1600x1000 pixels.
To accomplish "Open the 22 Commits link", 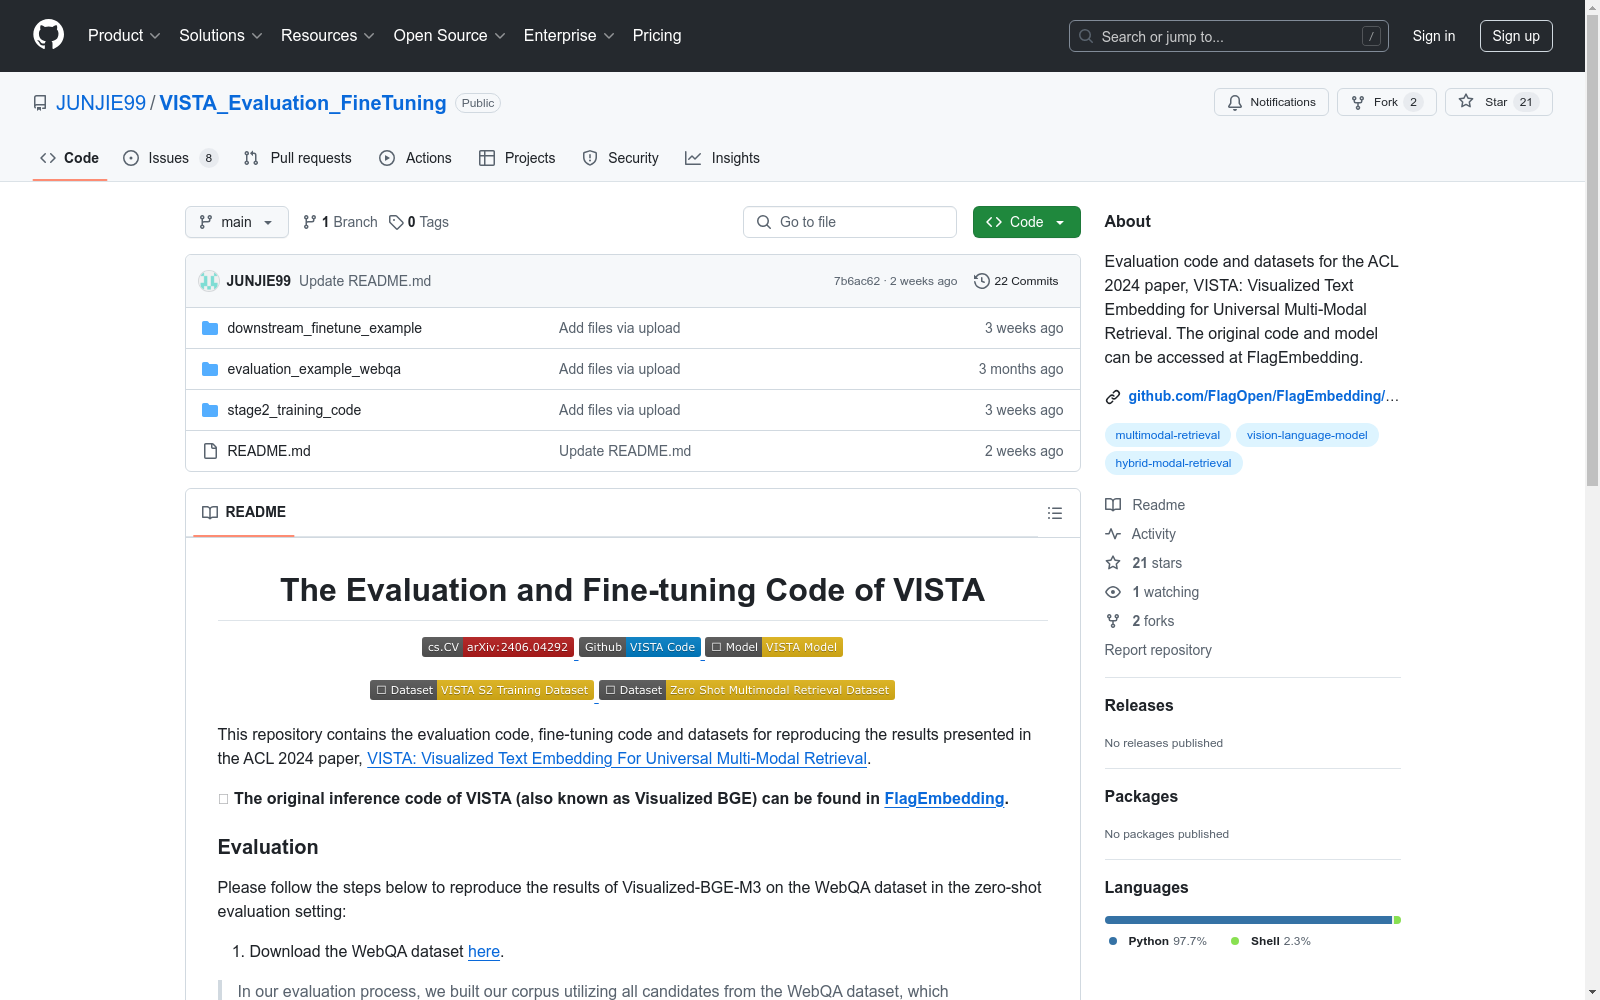I will click(1016, 281).
